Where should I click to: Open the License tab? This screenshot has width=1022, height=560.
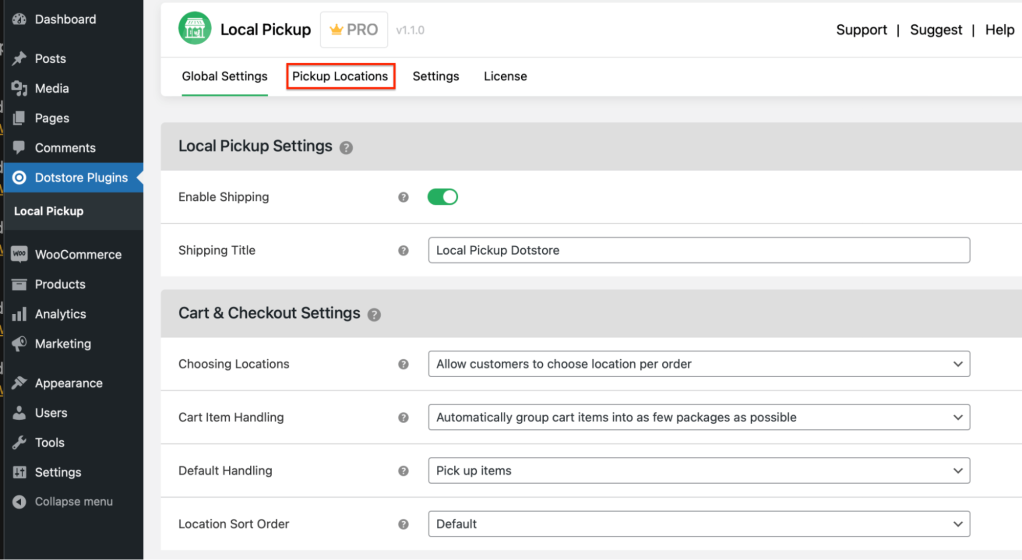pos(505,76)
